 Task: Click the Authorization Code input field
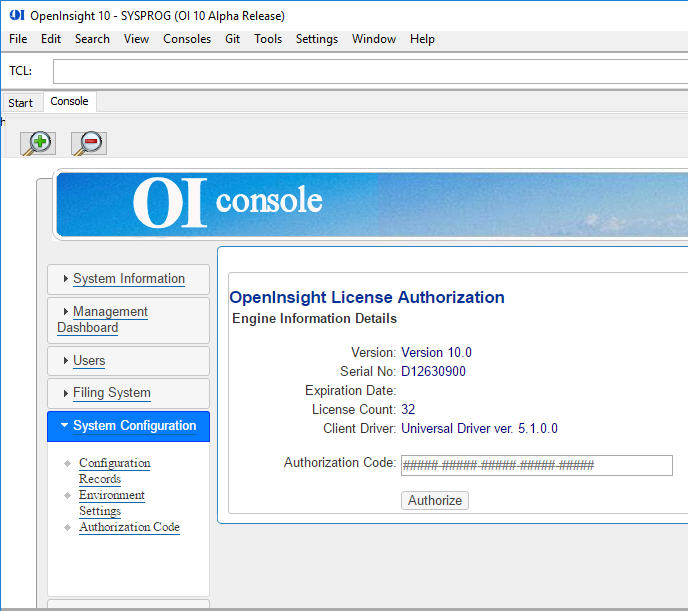[537, 465]
